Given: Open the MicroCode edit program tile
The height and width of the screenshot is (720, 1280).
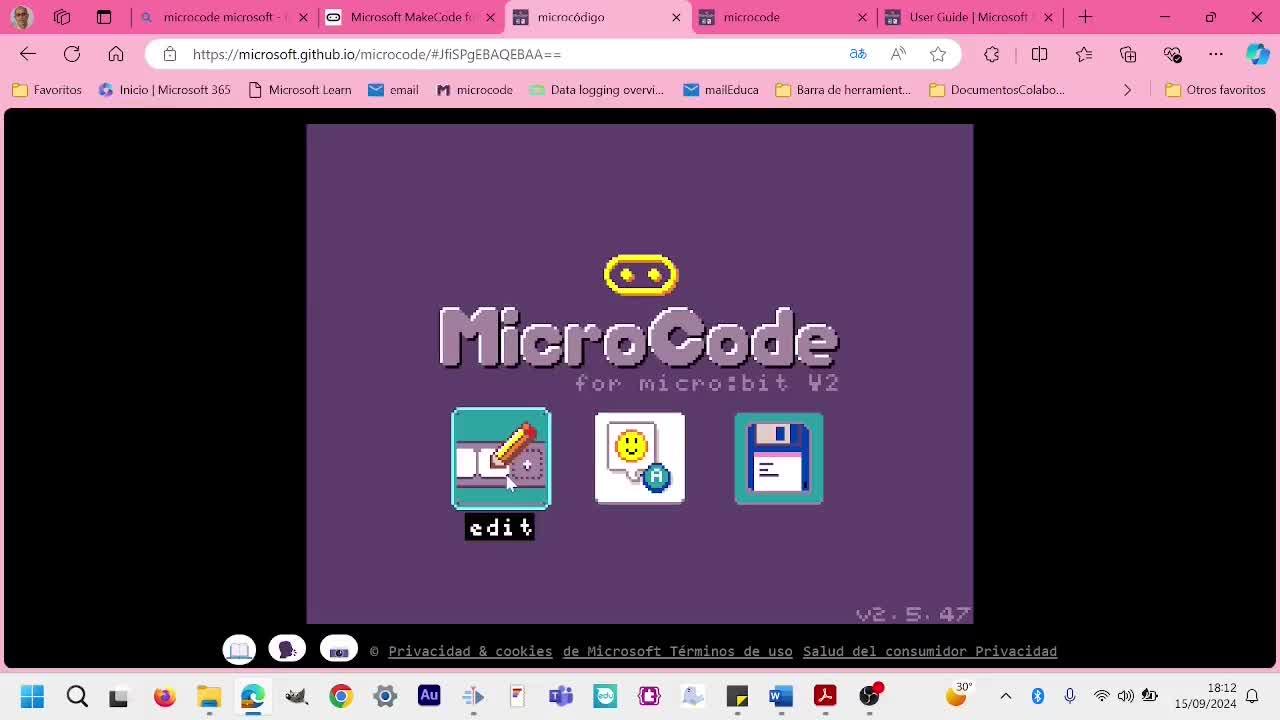Looking at the screenshot, I should coord(501,459).
